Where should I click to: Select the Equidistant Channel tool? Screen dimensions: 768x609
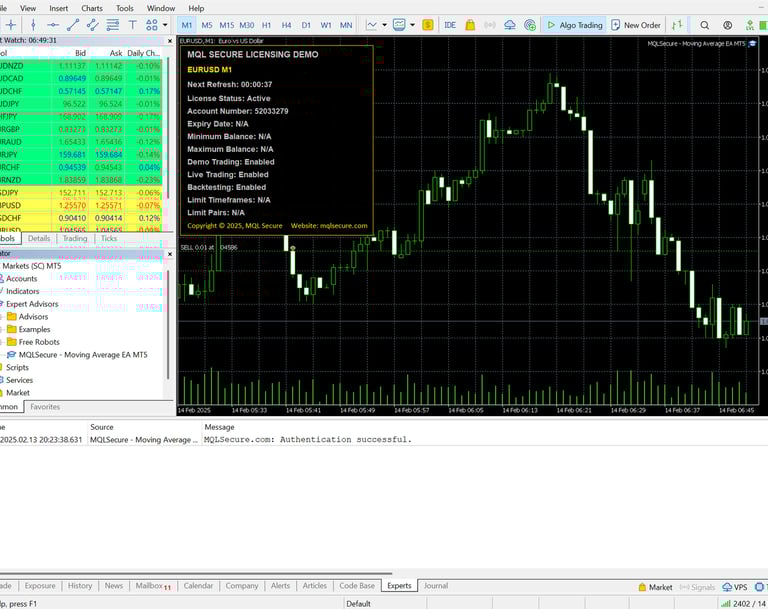tap(93, 25)
